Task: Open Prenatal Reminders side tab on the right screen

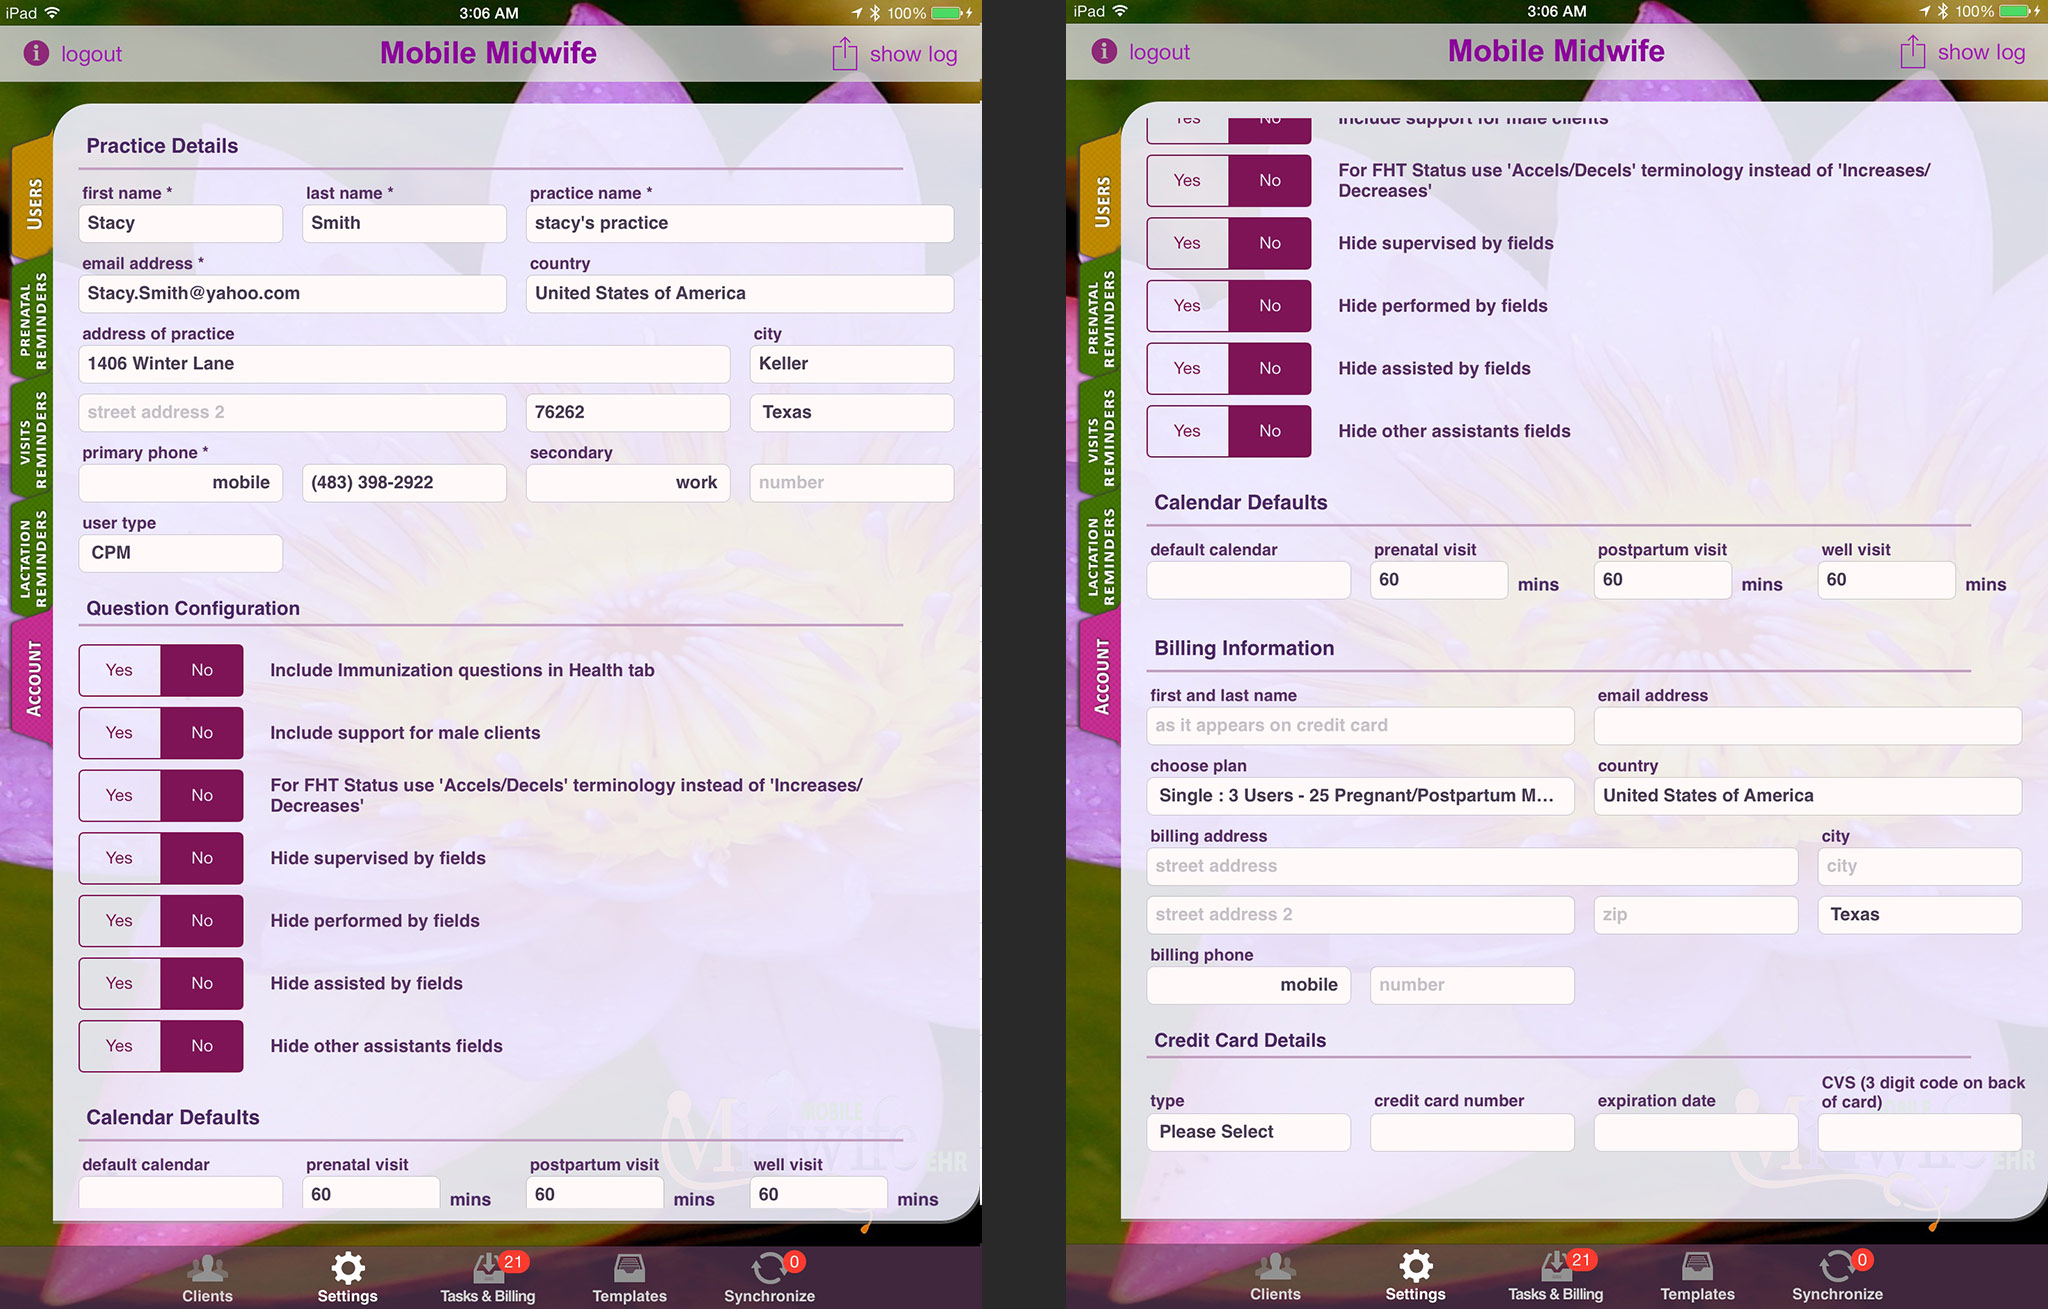Action: (1101, 320)
